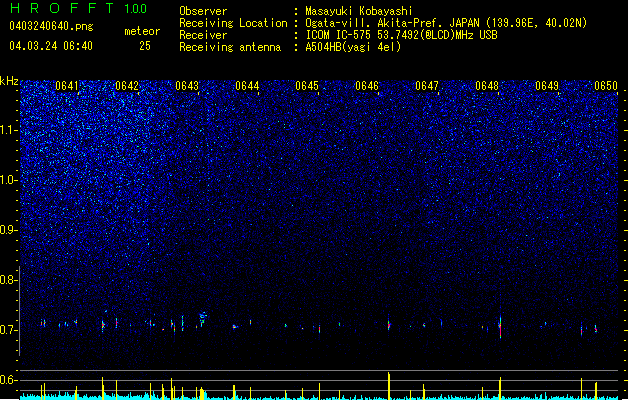
Task: Click the meteor count 25
Action: [x=145, y=46]
